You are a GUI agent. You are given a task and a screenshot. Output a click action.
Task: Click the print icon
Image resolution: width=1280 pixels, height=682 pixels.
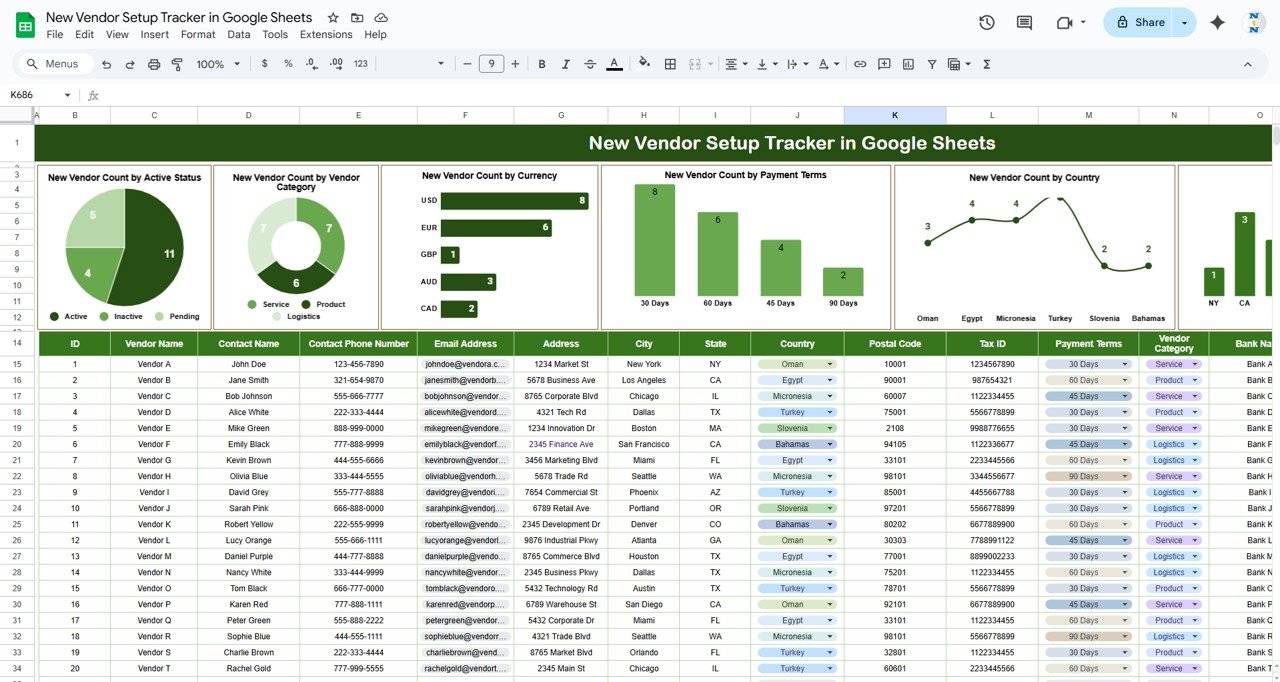(154, 64)
